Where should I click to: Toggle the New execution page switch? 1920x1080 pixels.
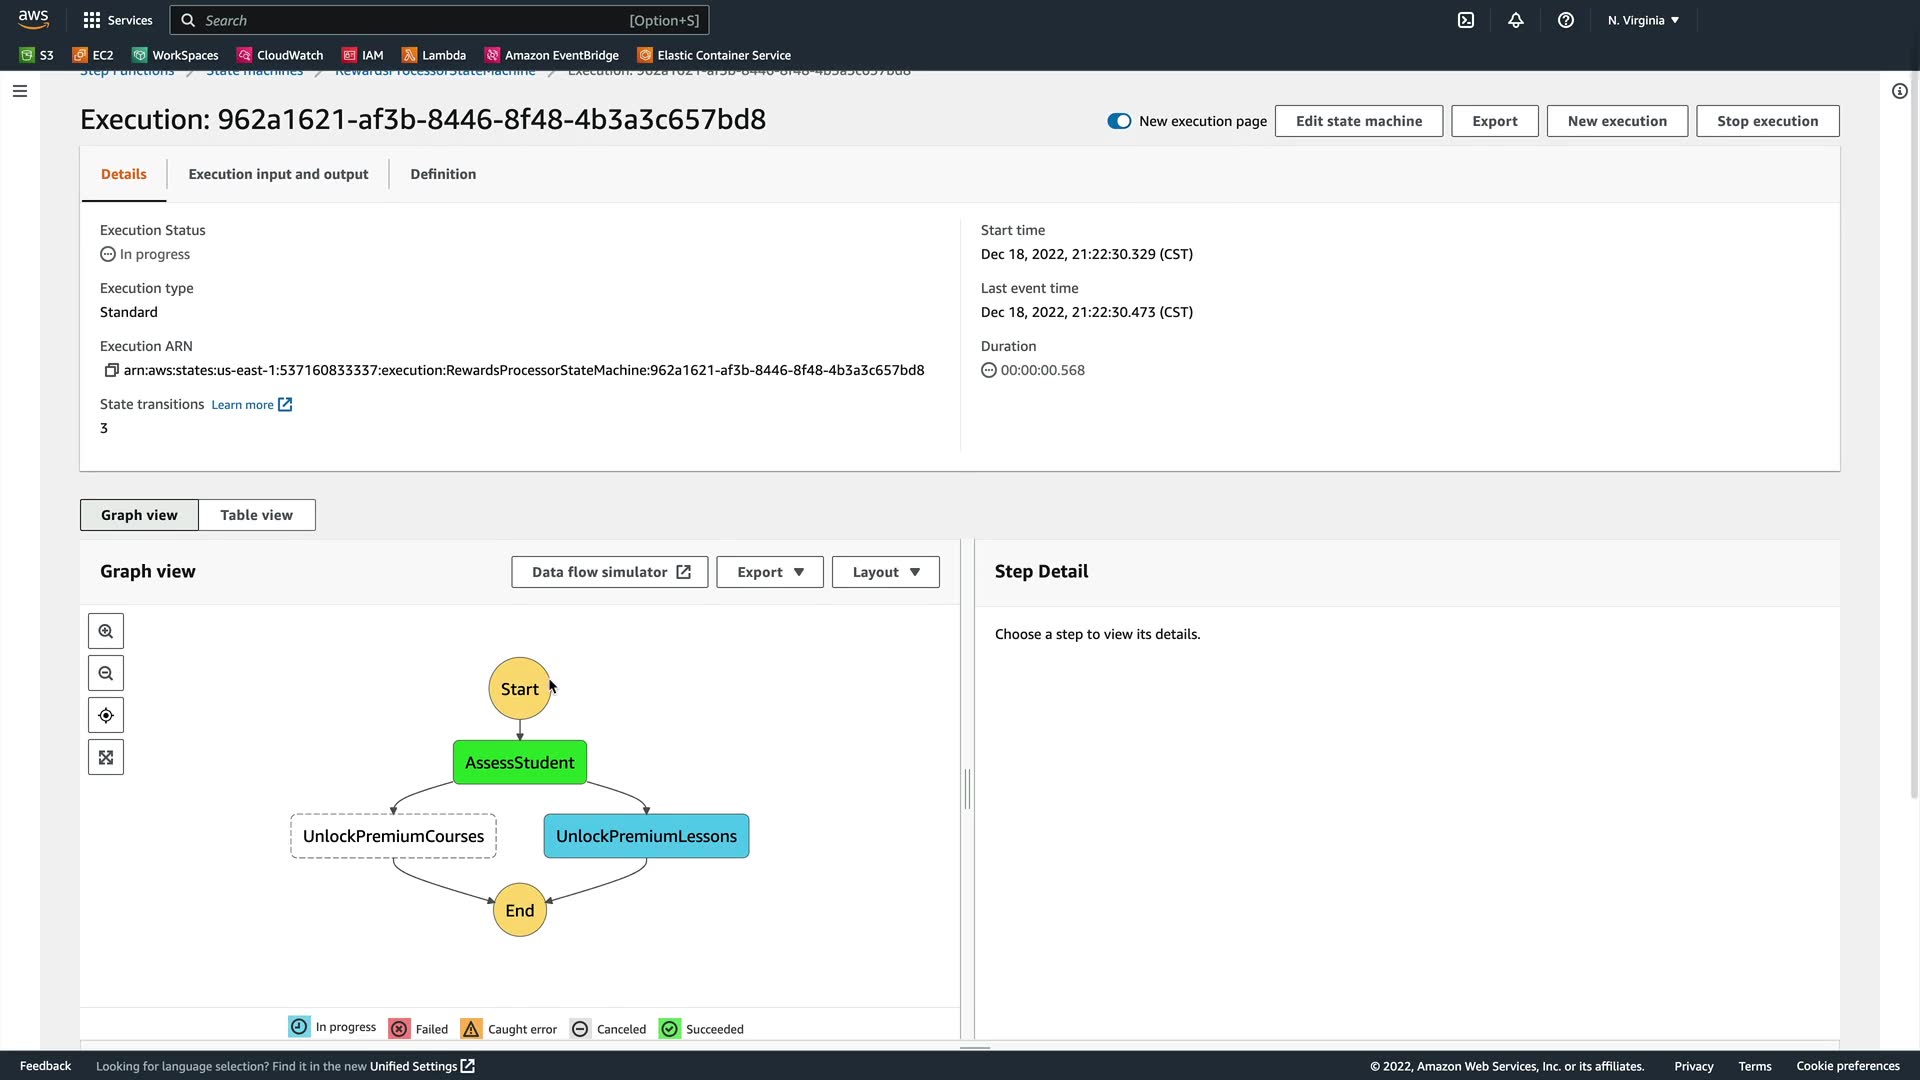pos(1119,121)
